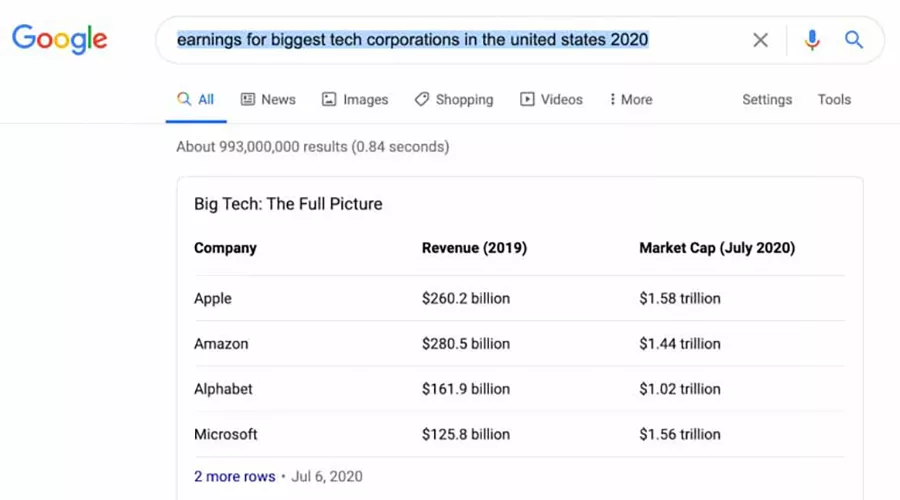Click the blue magnifier search icon
Viewport: 900px width, 500px height.
[x=853, y=40]
